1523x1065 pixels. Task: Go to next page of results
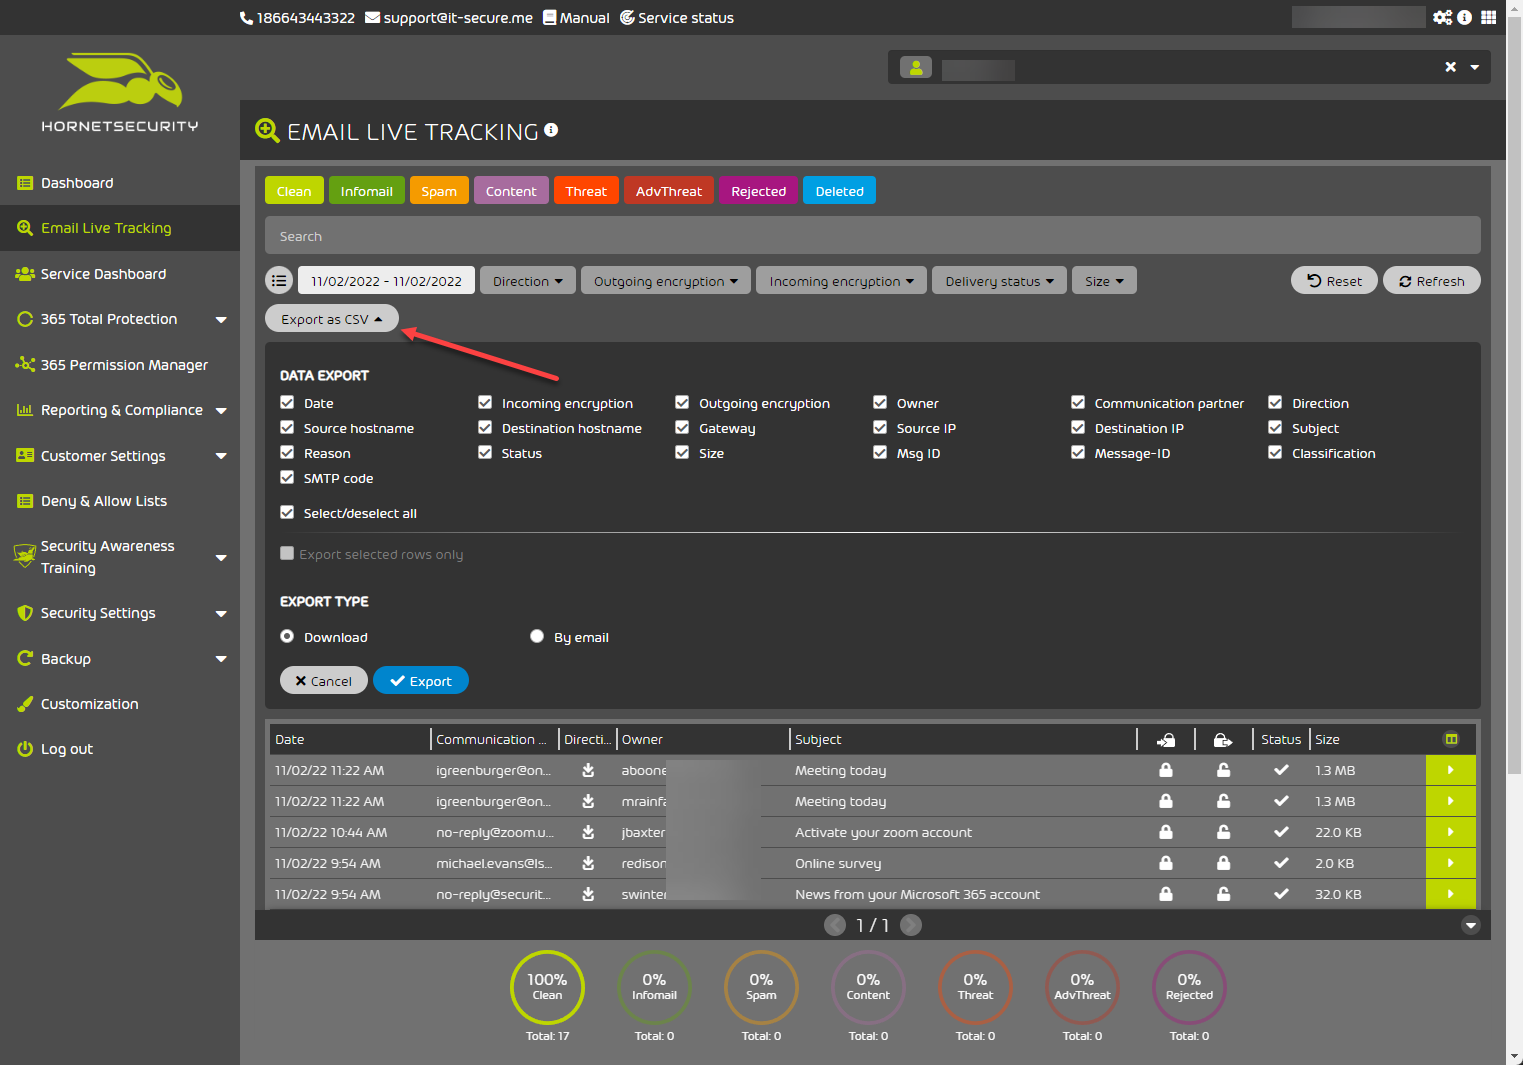pyautogui.click(x=911, y=925)
